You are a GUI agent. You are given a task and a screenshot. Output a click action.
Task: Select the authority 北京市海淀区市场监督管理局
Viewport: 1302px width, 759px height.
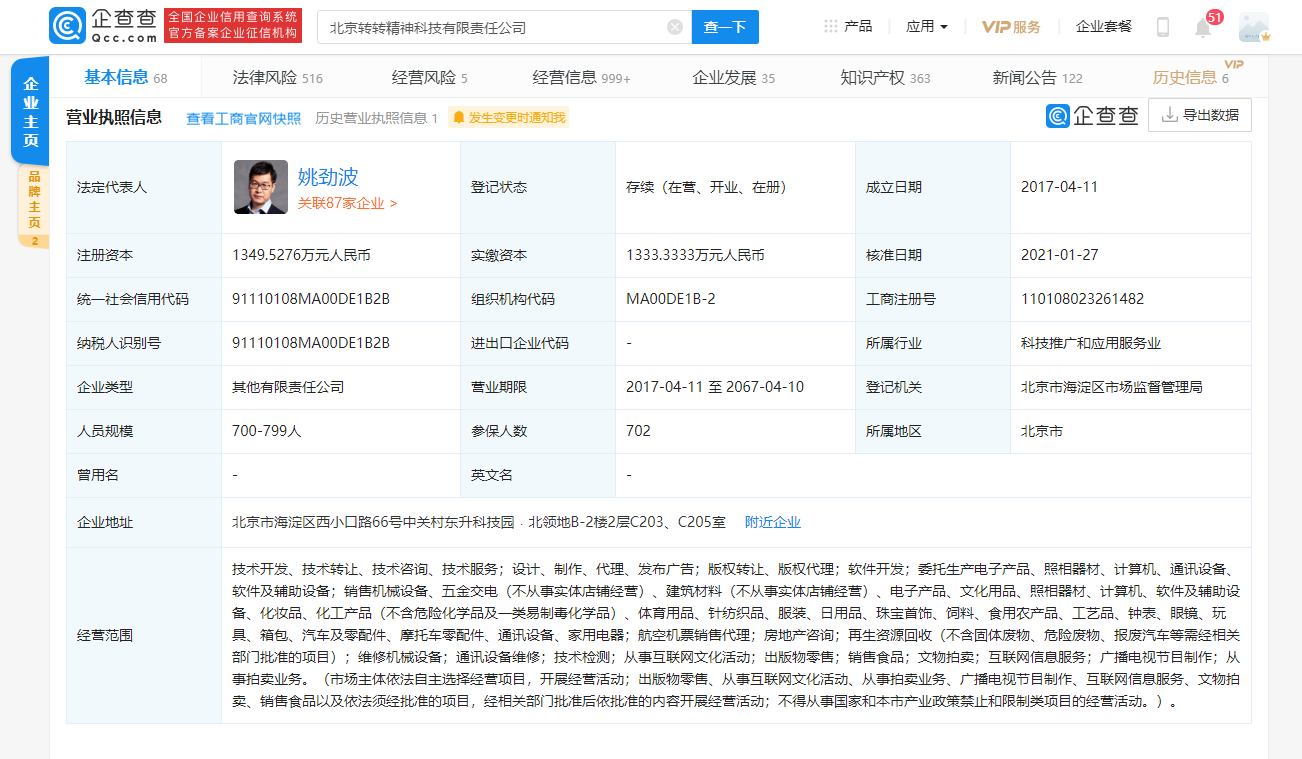1111,387
